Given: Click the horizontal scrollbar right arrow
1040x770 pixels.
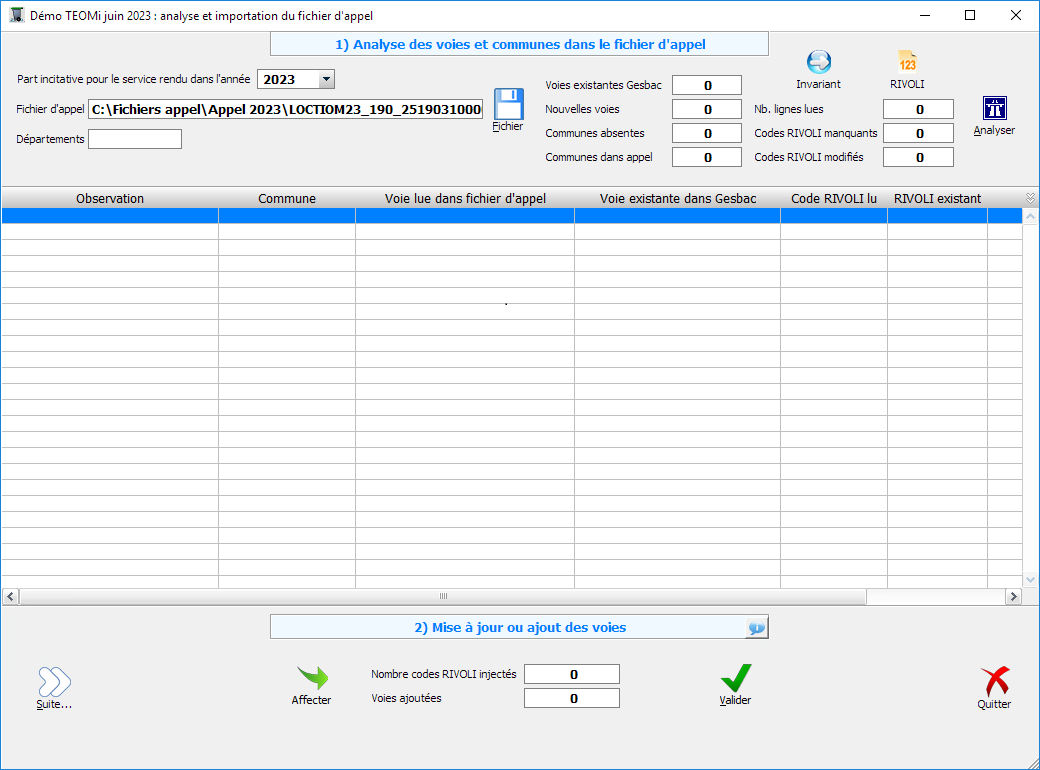Looking at the screenshot, I should point(1013,596).
